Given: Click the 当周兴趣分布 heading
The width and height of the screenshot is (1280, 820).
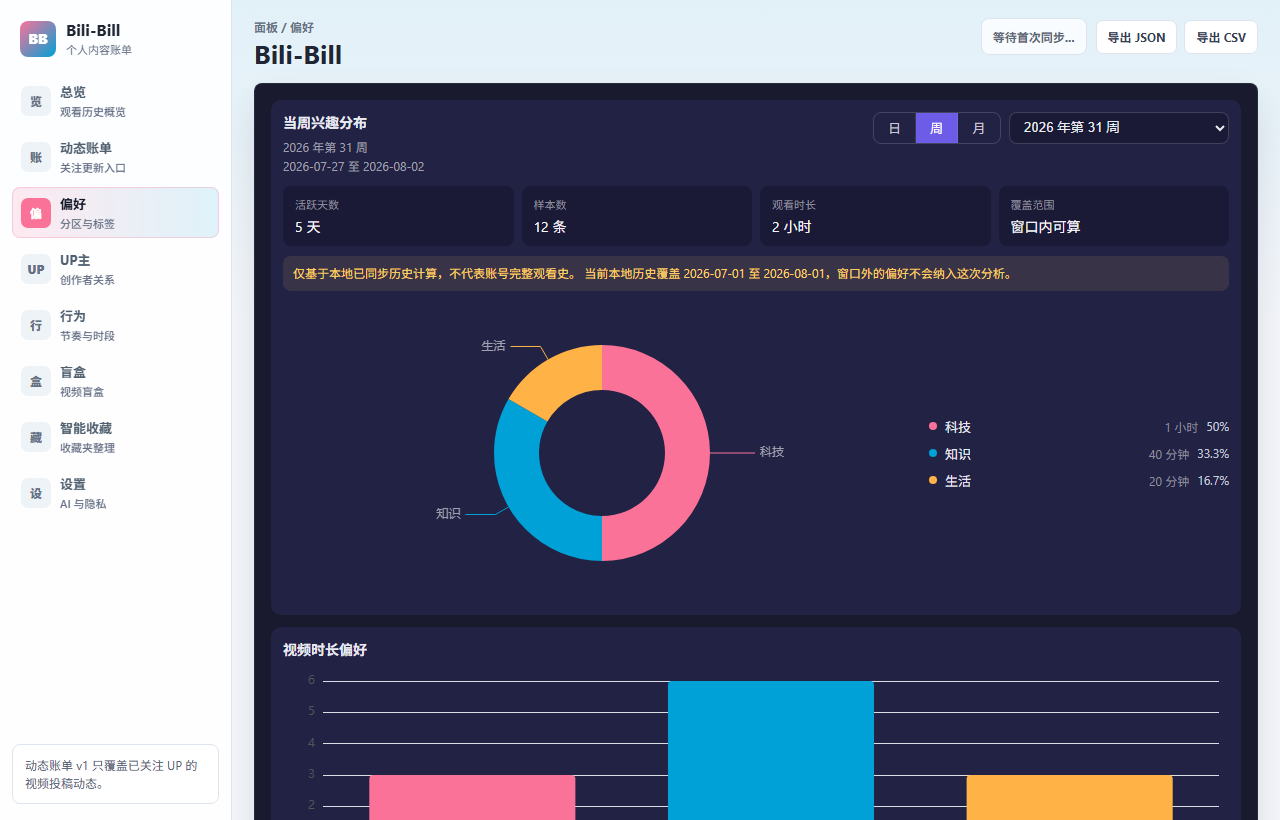Looking at the screenshot, I should coord(325,123).
